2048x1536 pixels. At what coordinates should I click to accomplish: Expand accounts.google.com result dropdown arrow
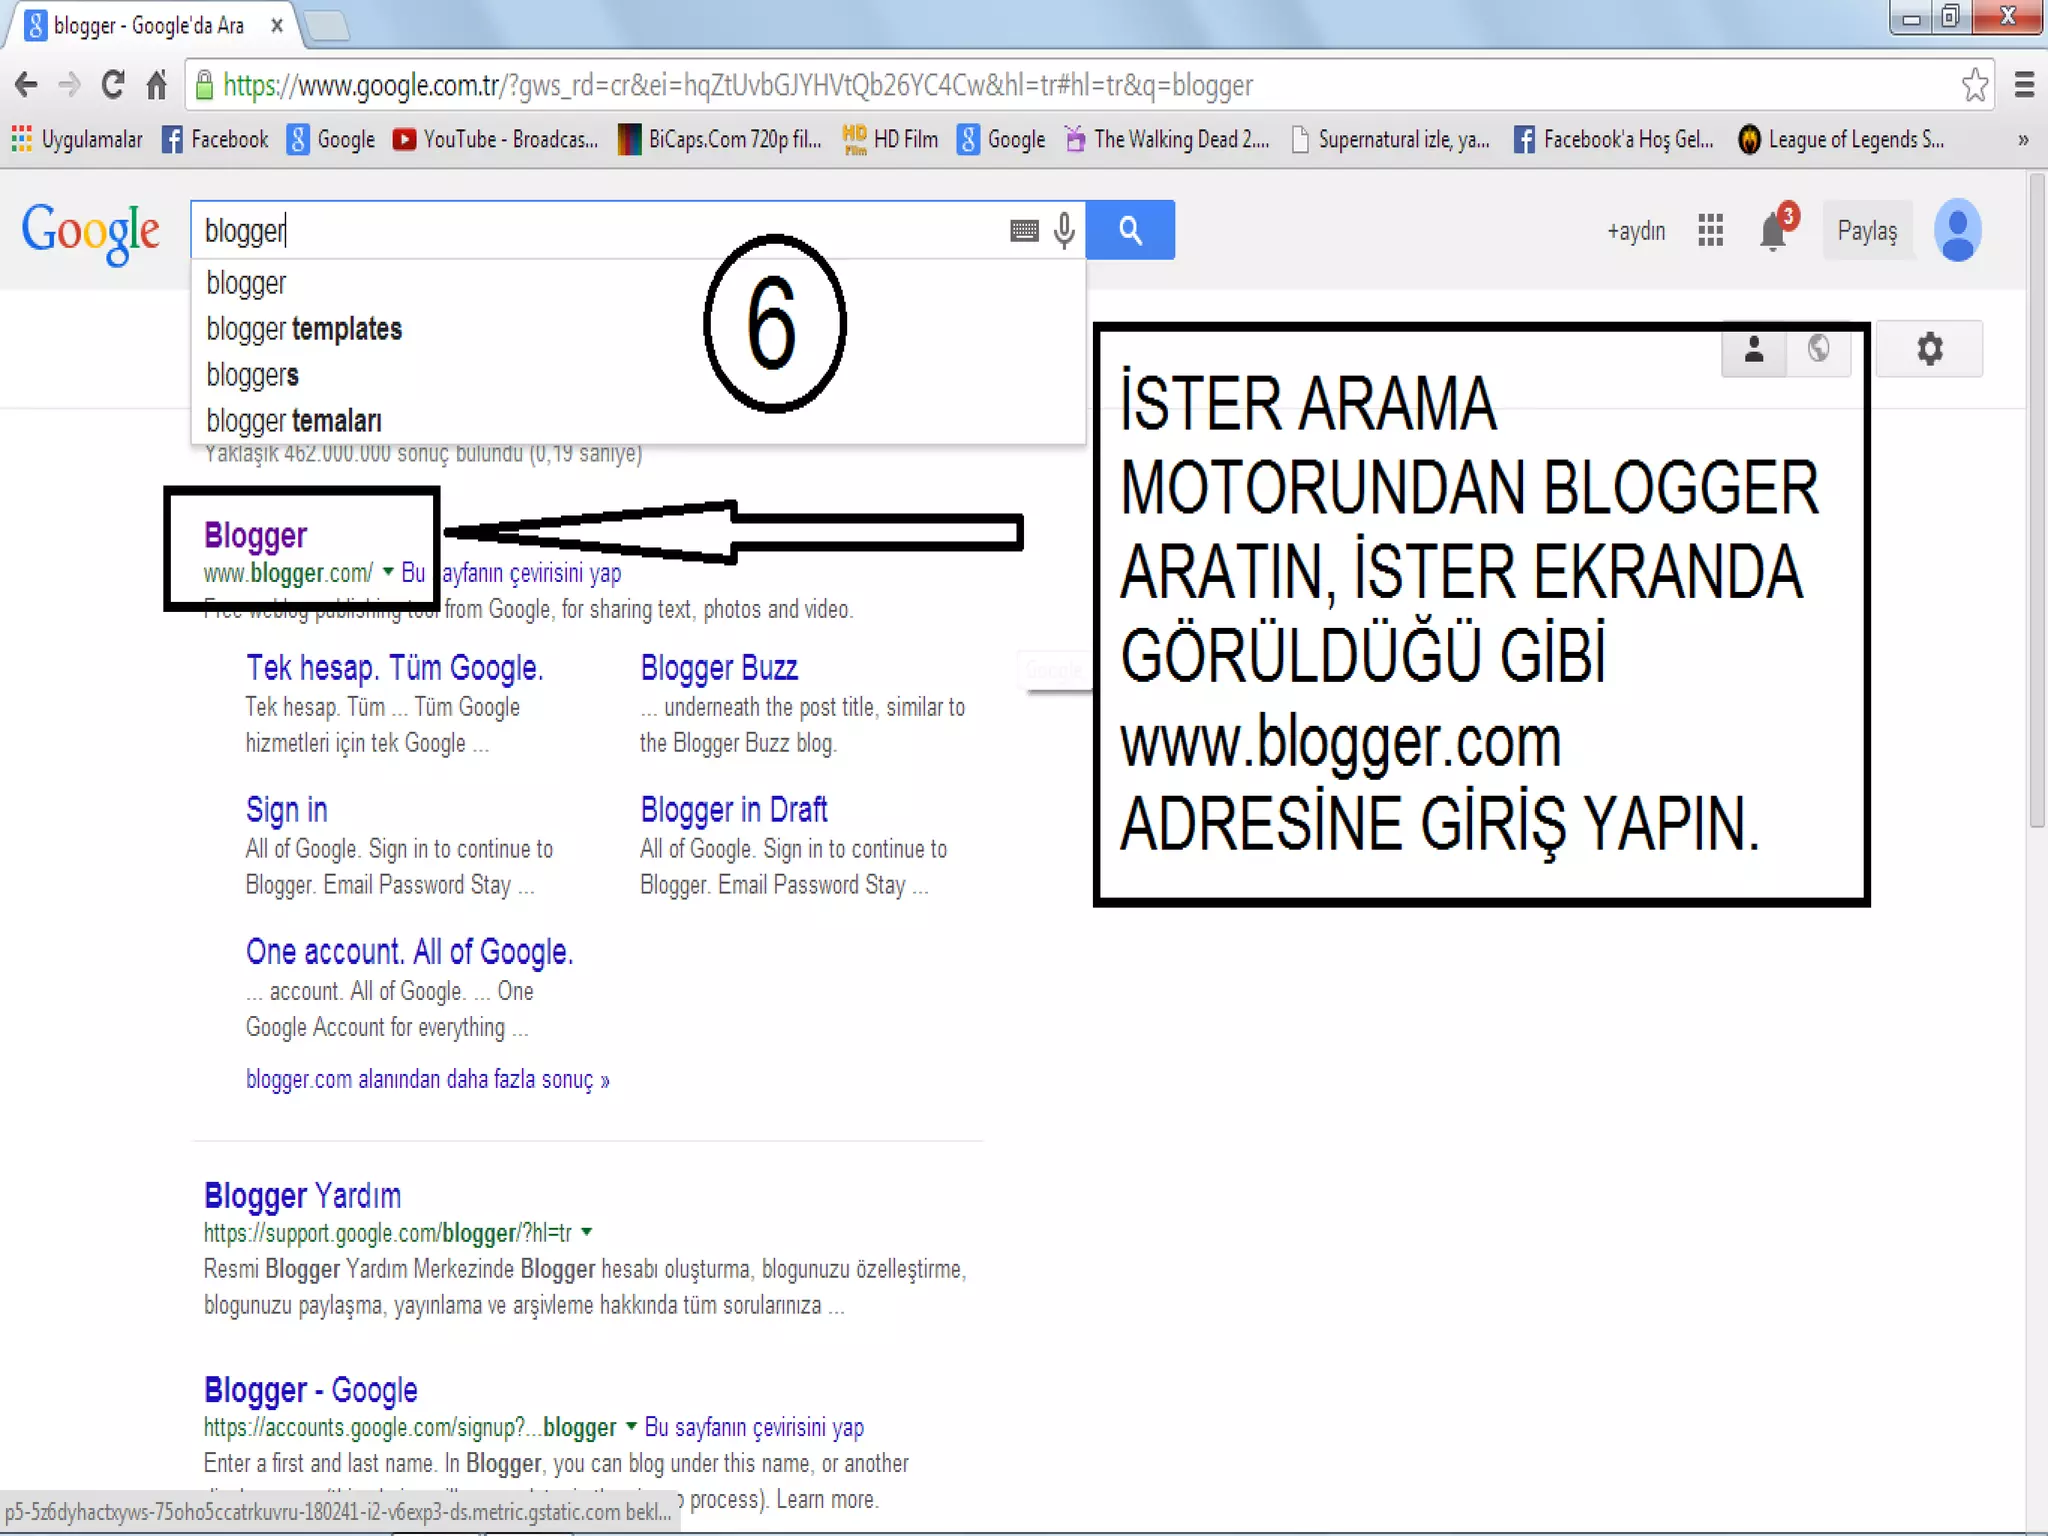click(x=631, y=1425)
